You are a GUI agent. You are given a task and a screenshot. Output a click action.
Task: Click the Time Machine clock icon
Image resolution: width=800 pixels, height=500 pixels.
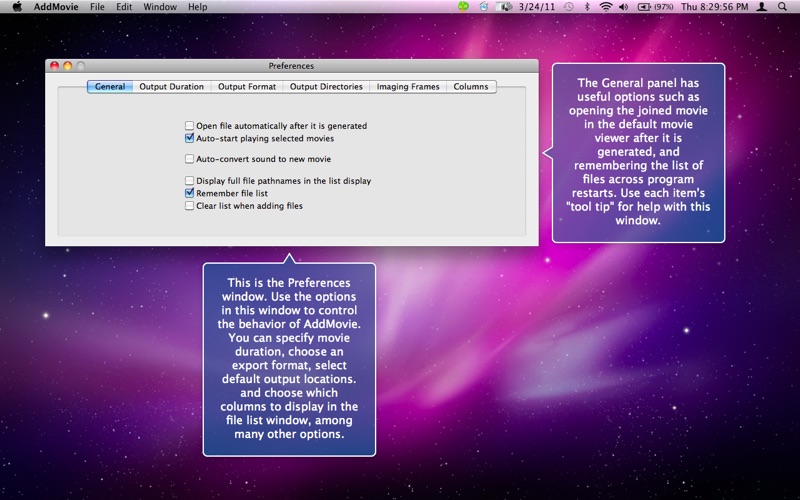[x=568, y=7]
